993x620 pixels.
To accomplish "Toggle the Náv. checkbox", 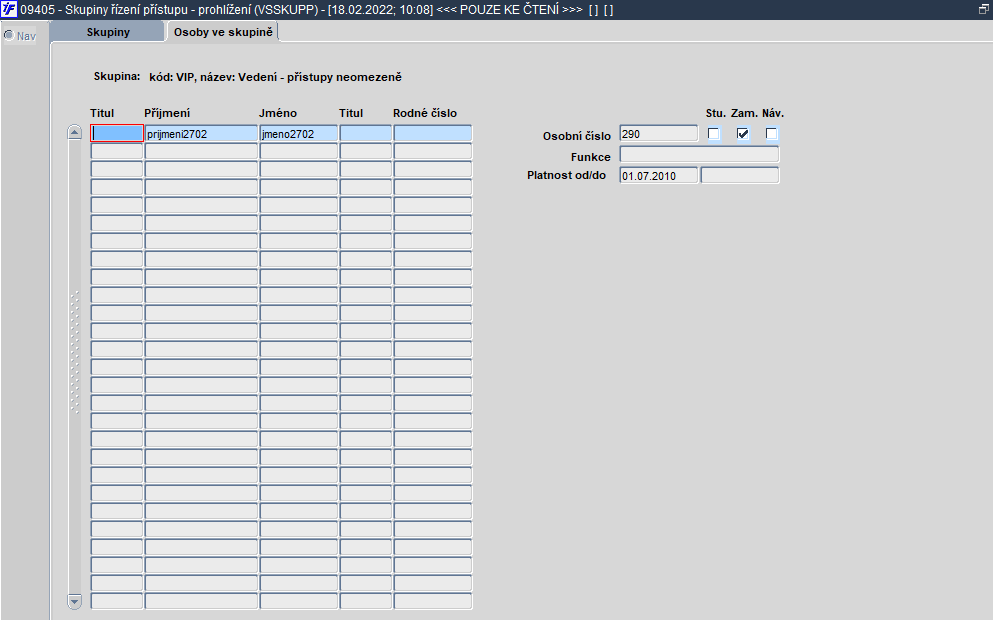I will click(771, 134).
